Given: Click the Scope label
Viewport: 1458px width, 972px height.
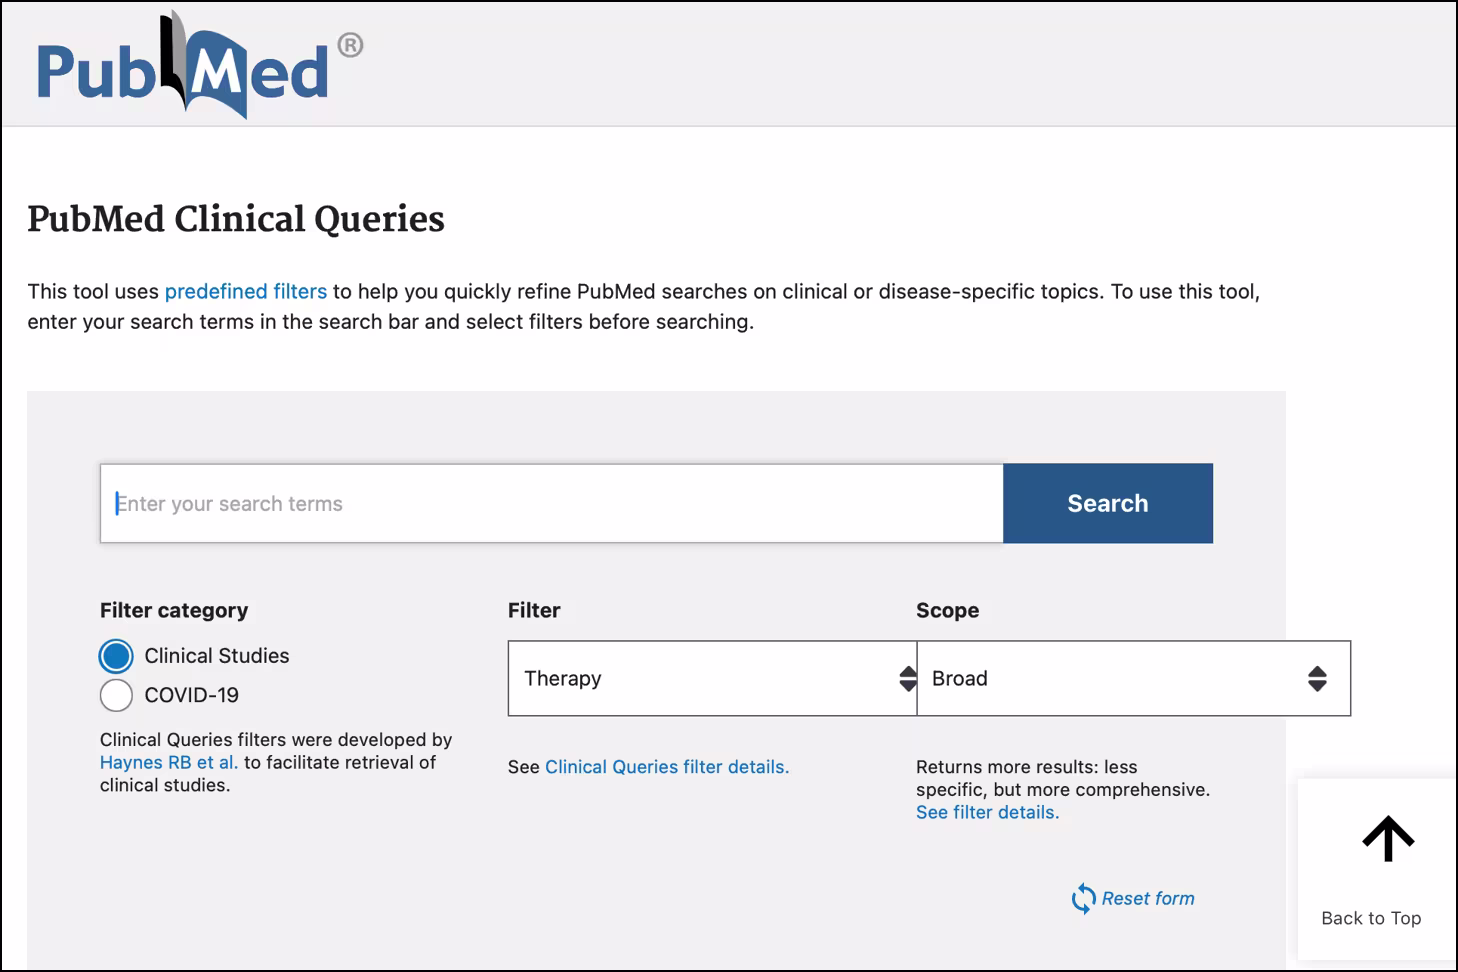Looking at the screenshot, I should 947,610.
